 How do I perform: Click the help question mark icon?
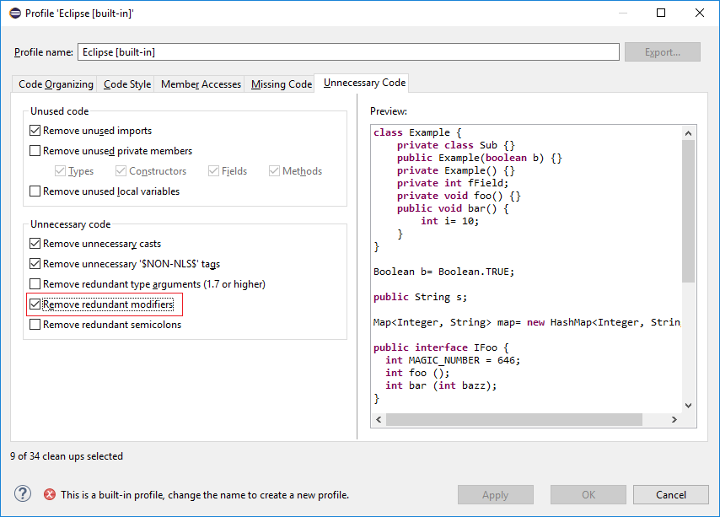(22, 494)
